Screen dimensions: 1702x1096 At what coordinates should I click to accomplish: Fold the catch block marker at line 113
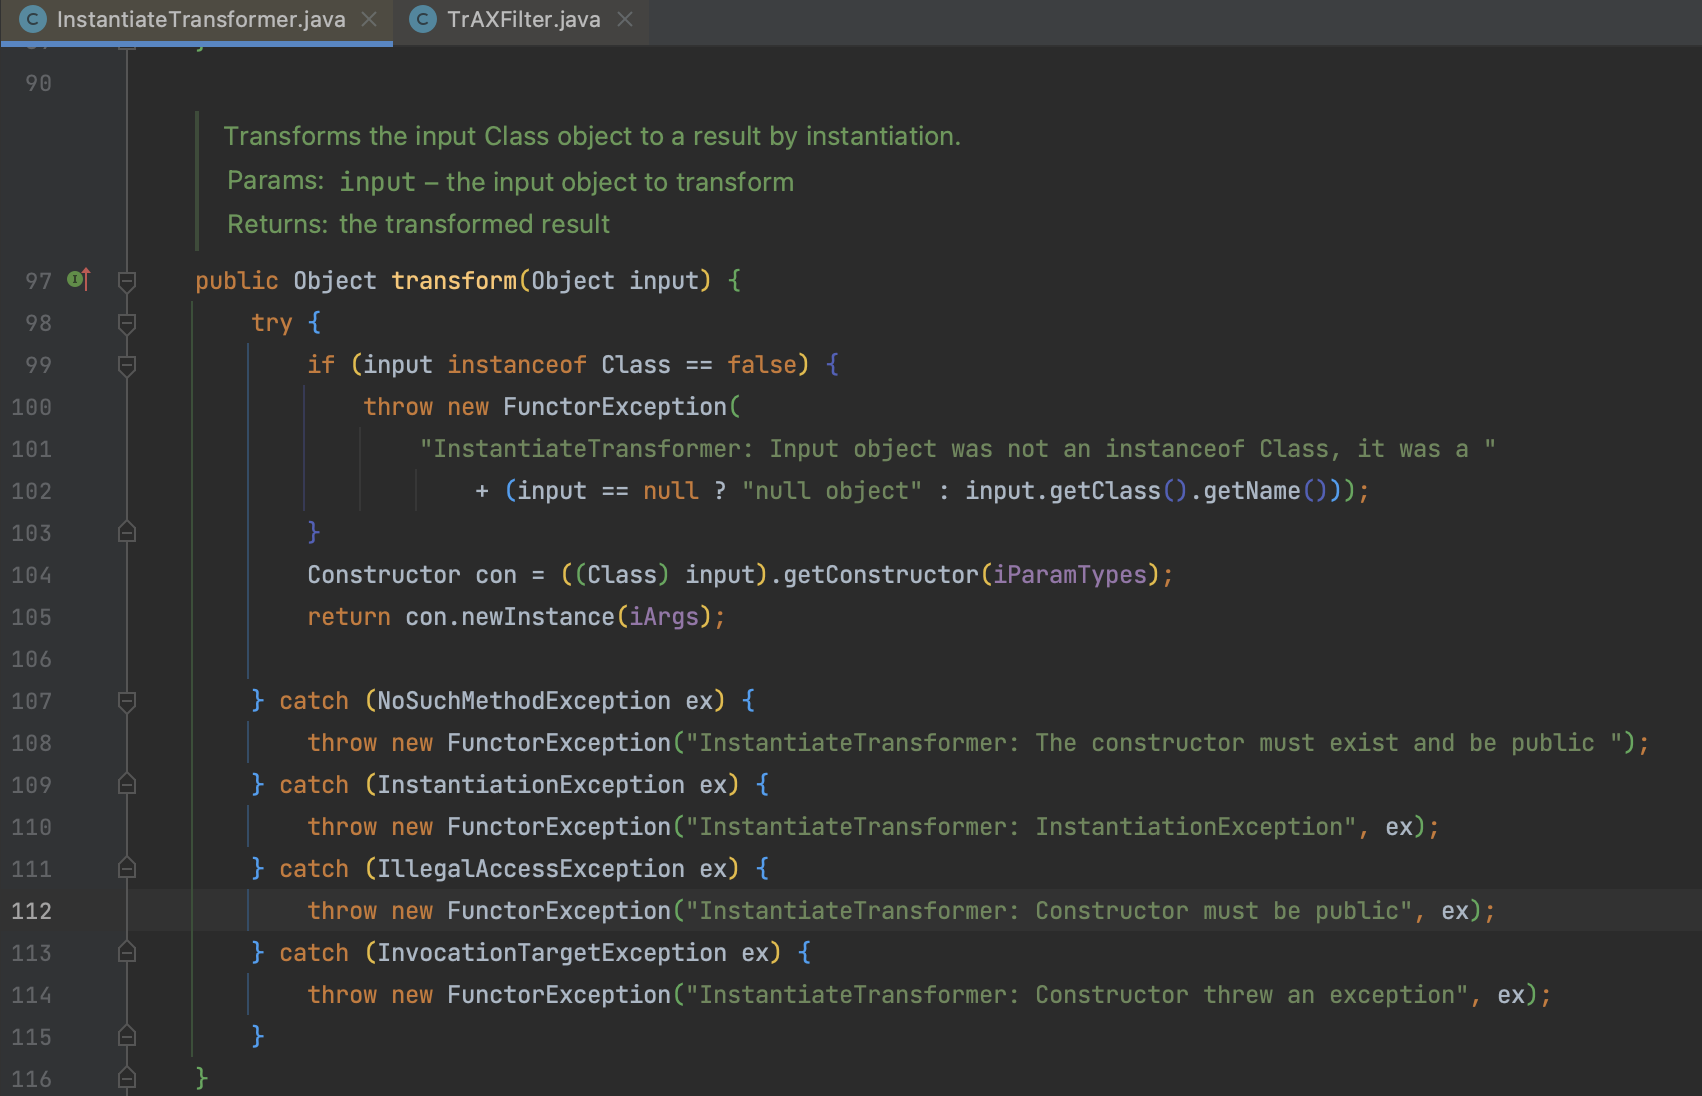coord(127,952)
